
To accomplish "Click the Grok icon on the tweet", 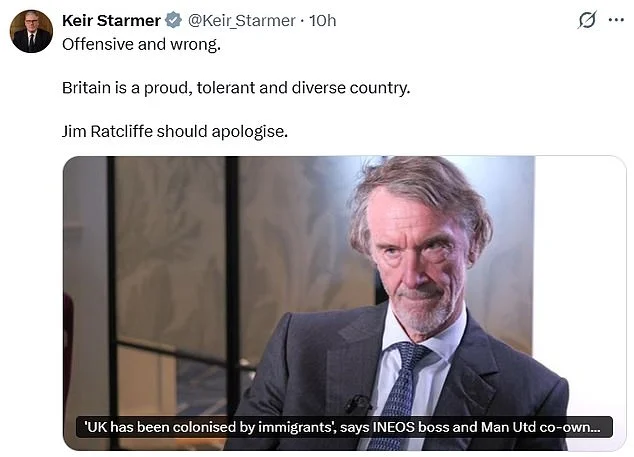I will click(589, 20).
